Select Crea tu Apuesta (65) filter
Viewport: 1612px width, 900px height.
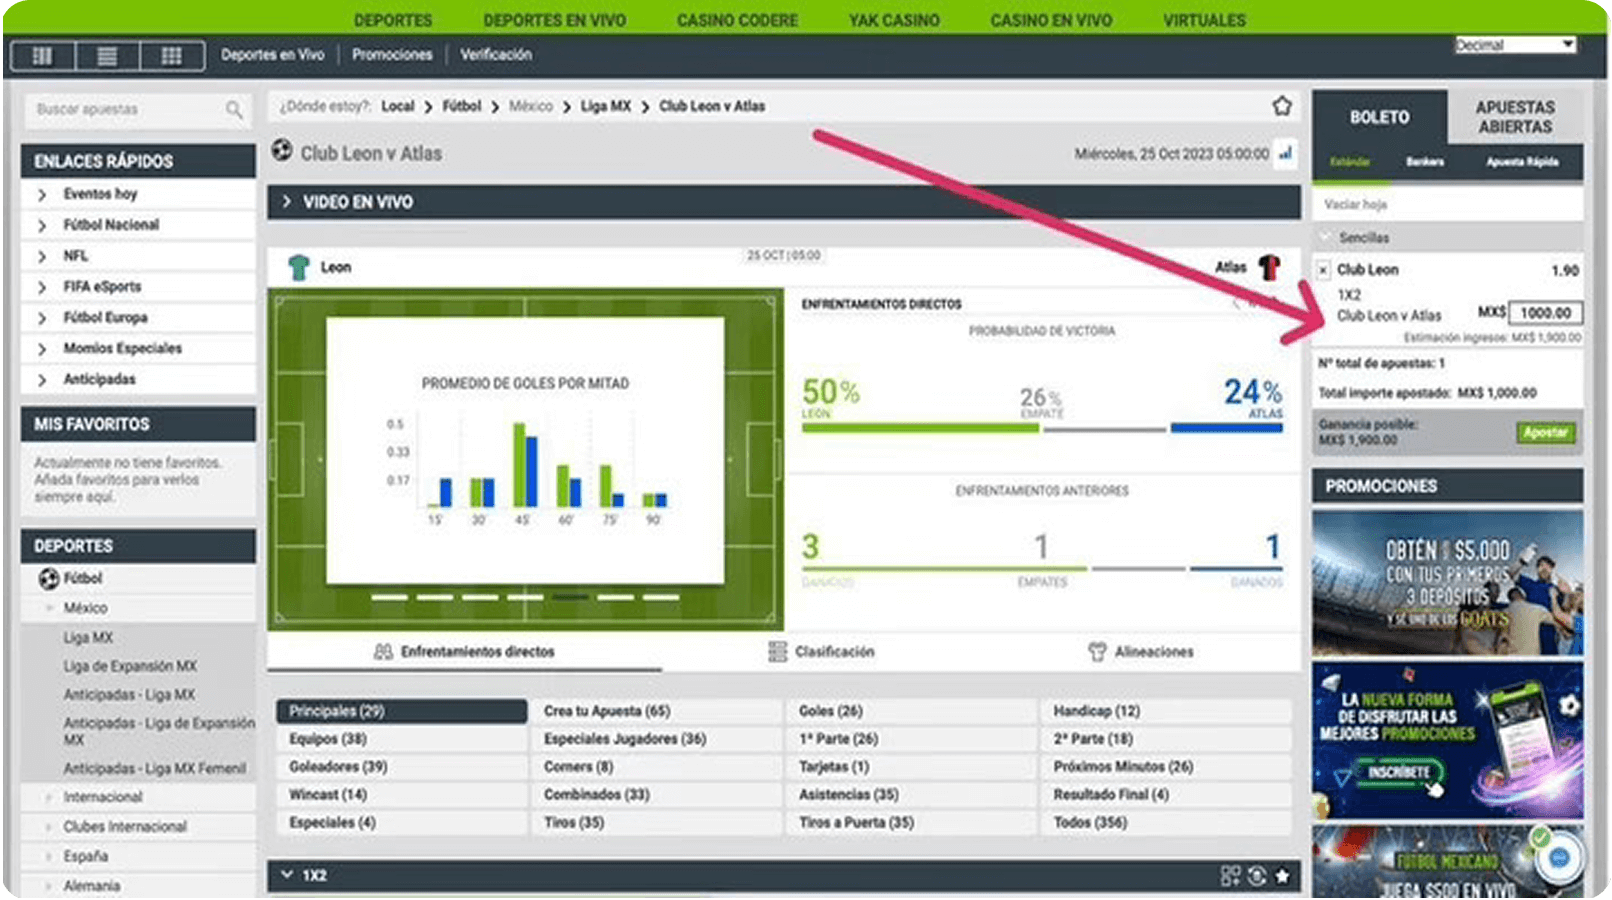click(657, 711)
